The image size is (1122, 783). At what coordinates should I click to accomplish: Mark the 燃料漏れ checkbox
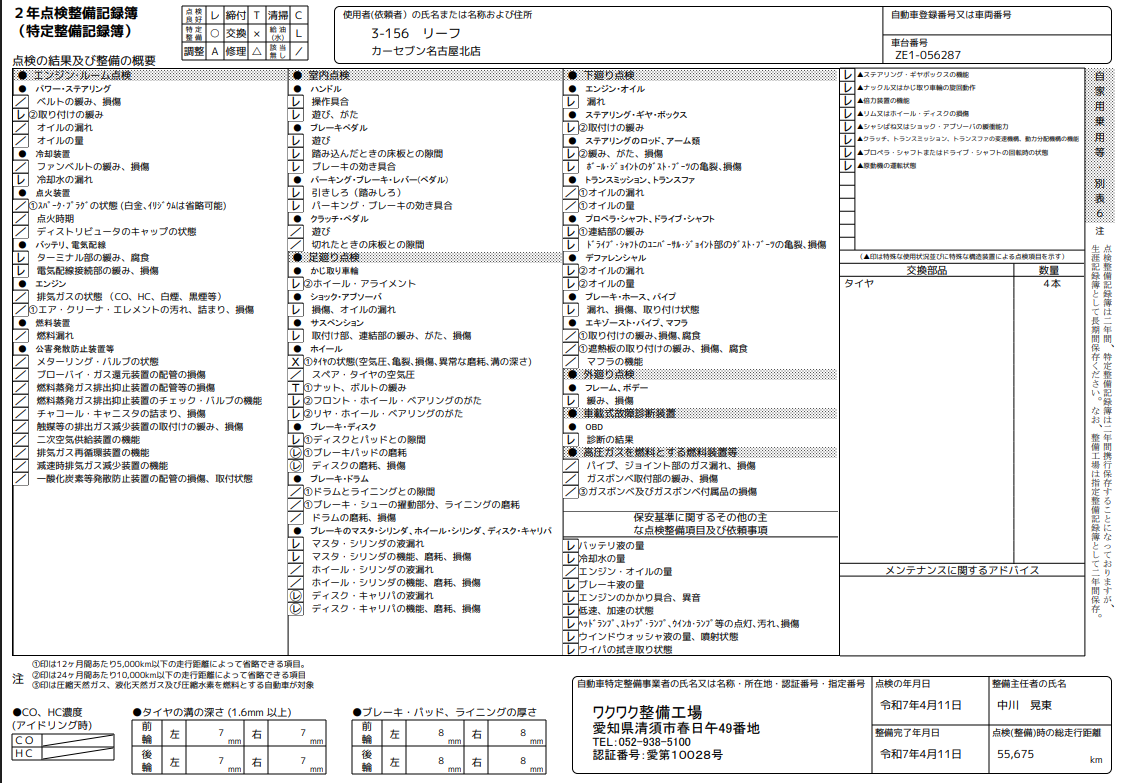click(21, 336)
